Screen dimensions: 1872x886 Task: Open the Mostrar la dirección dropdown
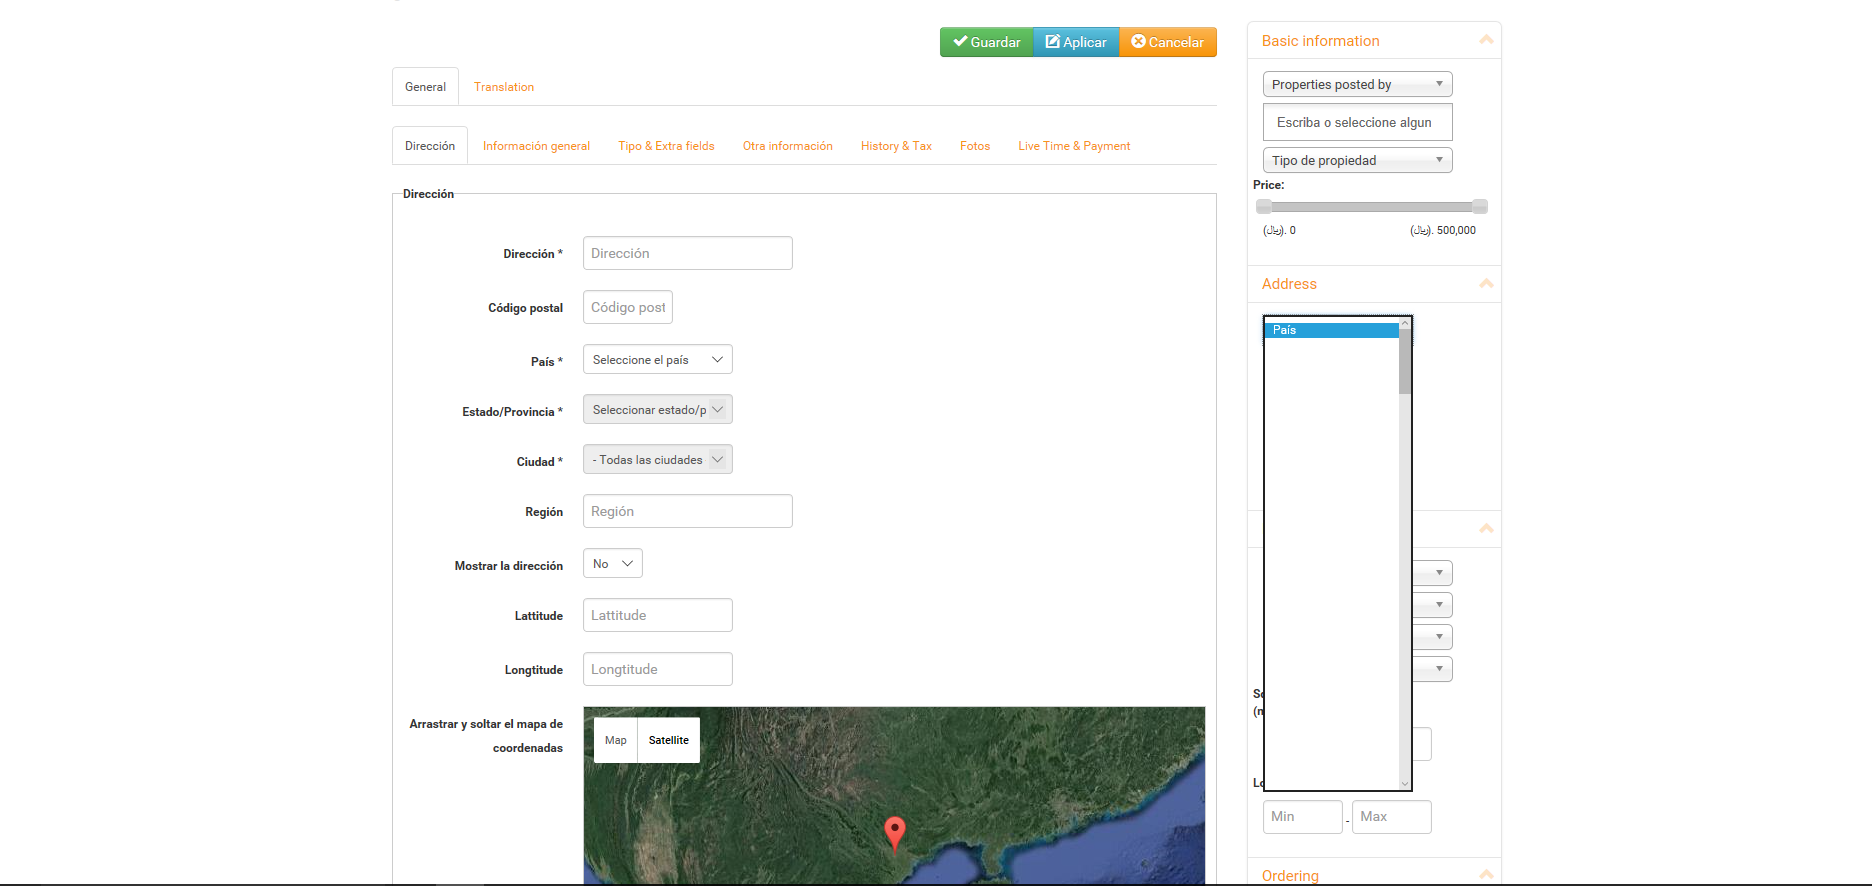click(x=613, y=563)
